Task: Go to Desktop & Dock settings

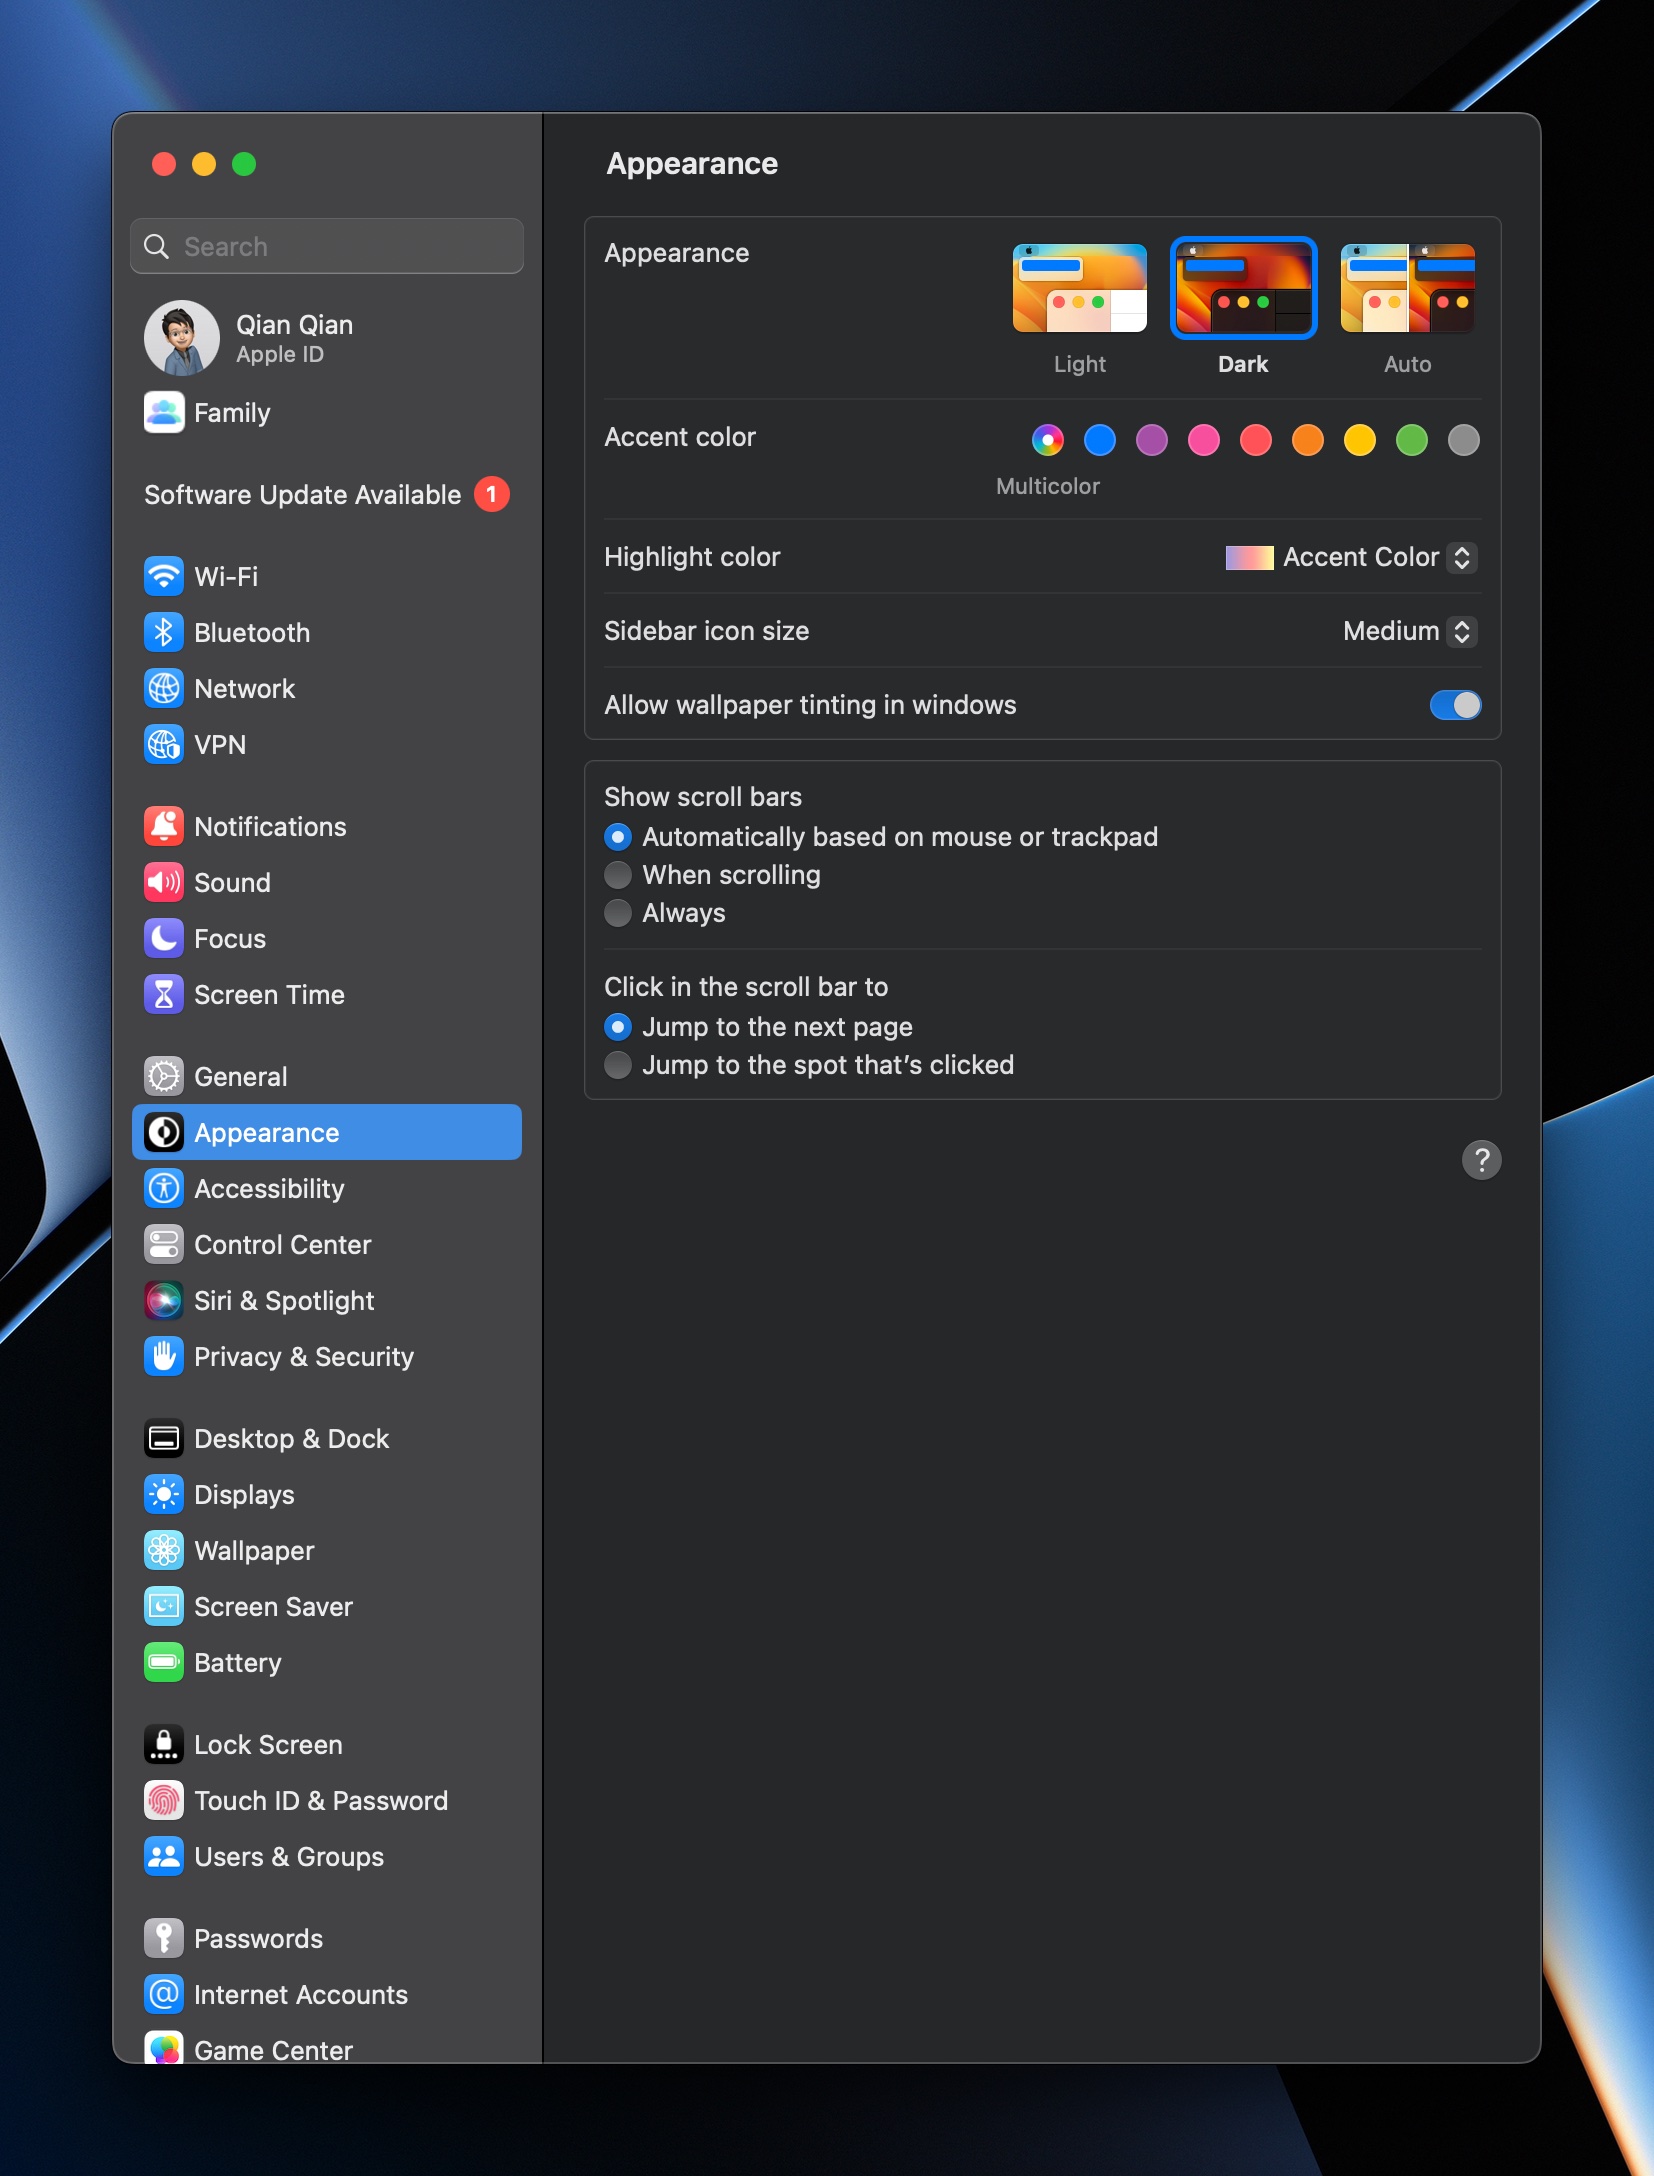Action: tap(291, 1438)
